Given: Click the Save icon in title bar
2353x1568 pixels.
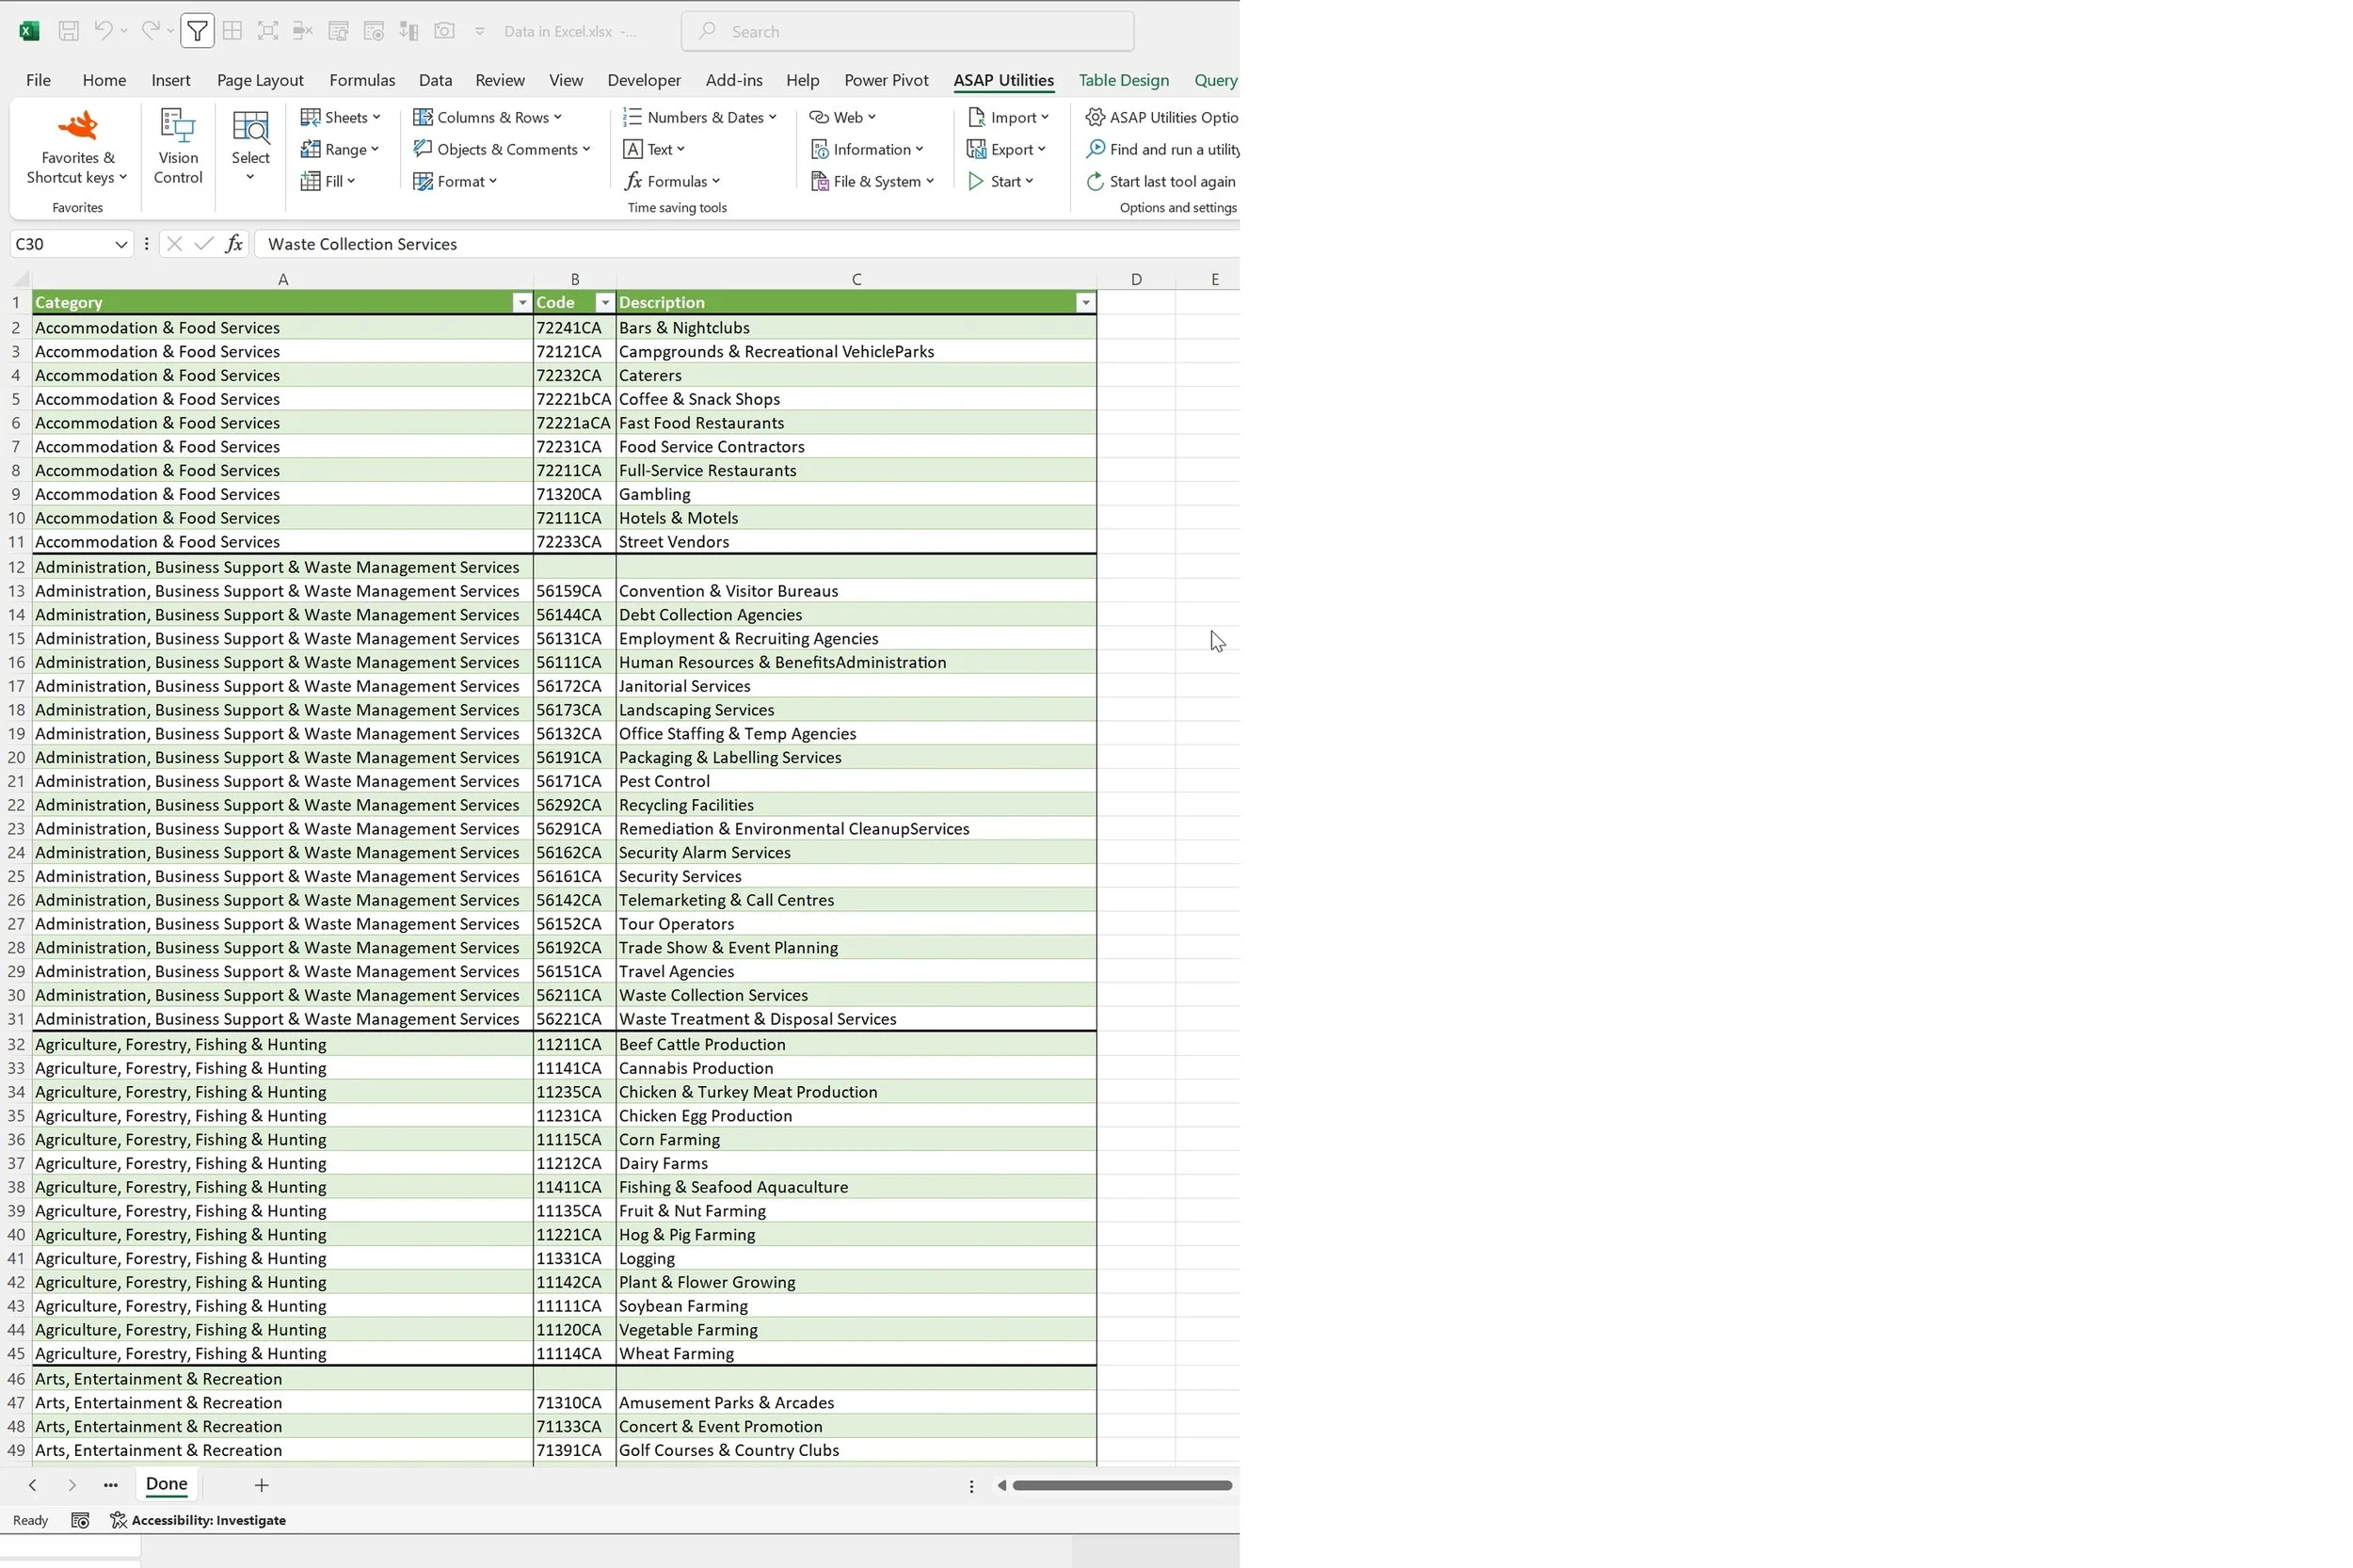Looking at the screenshot, I should click(68, 31).
